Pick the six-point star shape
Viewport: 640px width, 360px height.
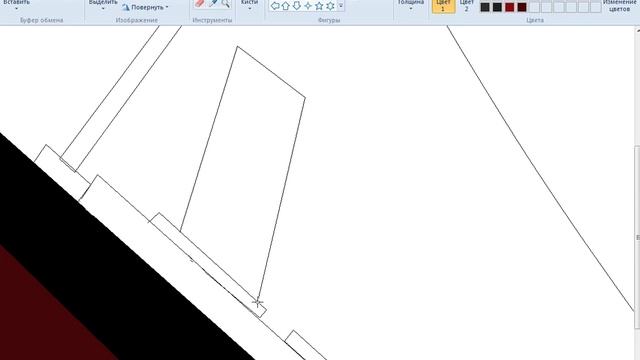(330, 6)
